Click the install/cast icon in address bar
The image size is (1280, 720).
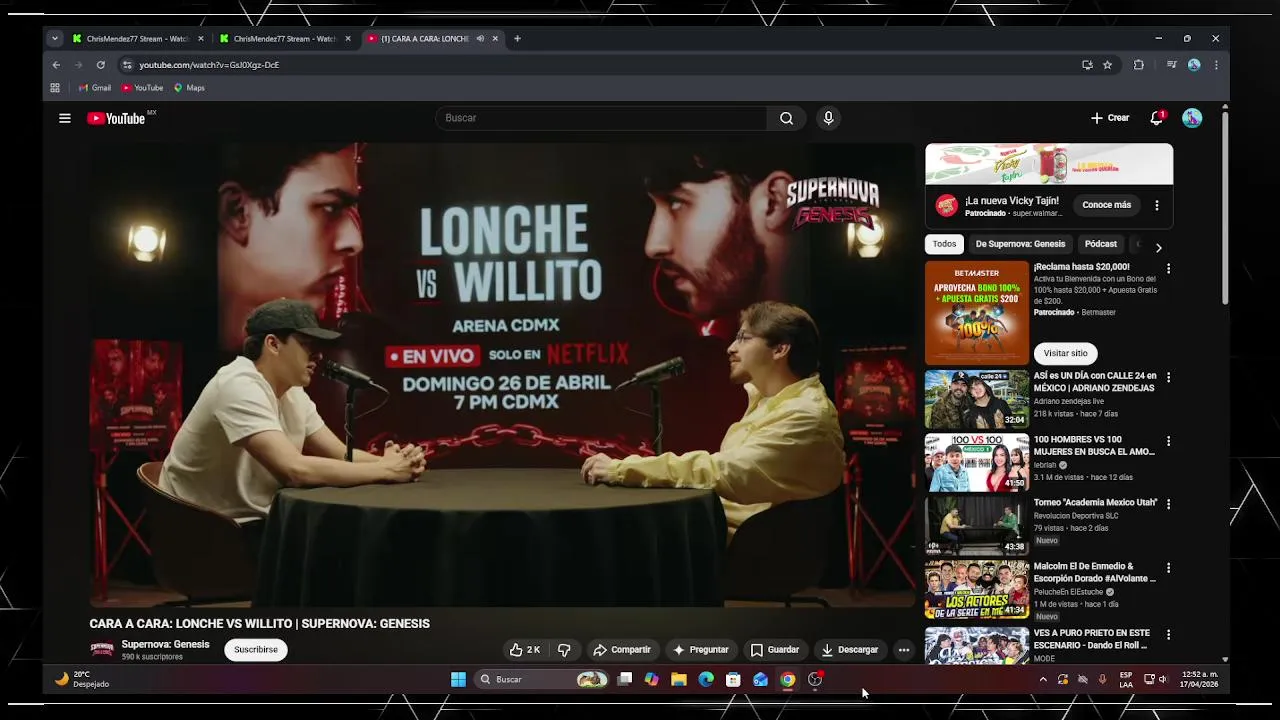(1087, 65)
